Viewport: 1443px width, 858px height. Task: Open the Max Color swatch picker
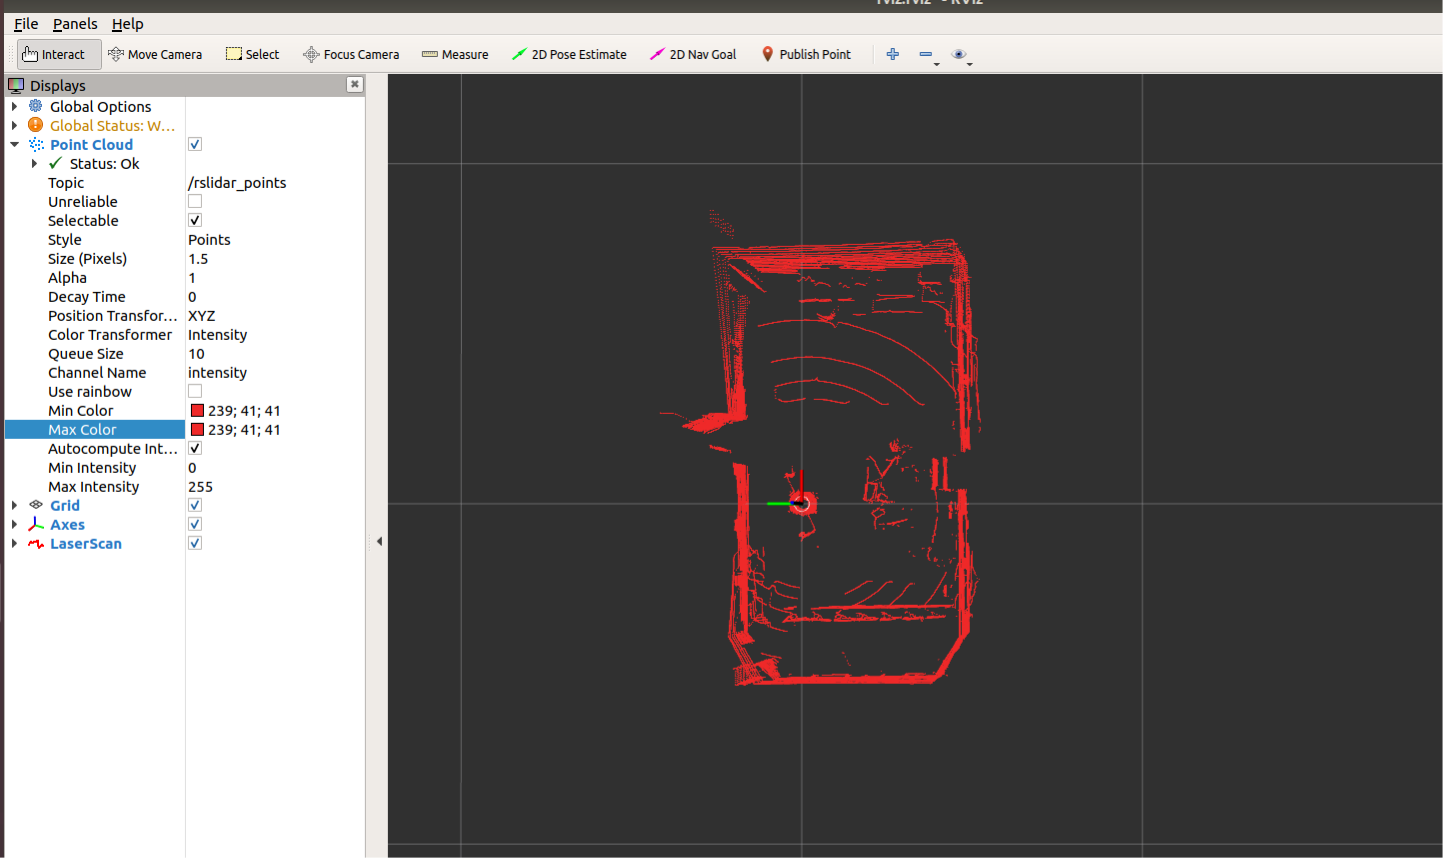click(196, 429)
